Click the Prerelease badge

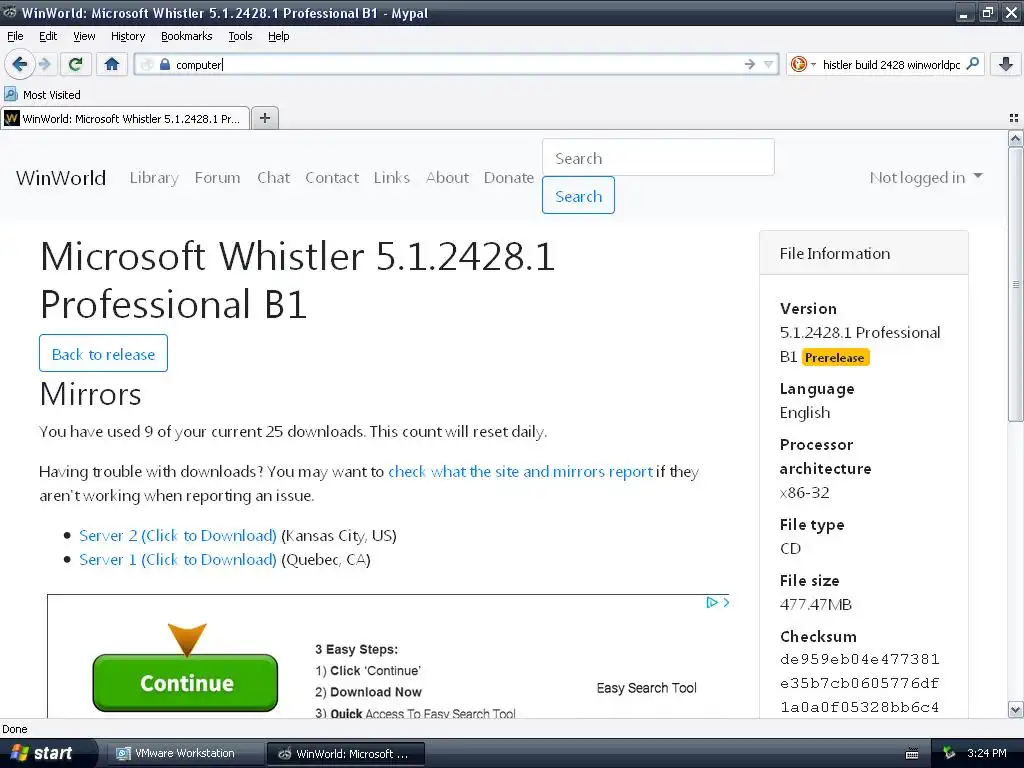[835, 357]
